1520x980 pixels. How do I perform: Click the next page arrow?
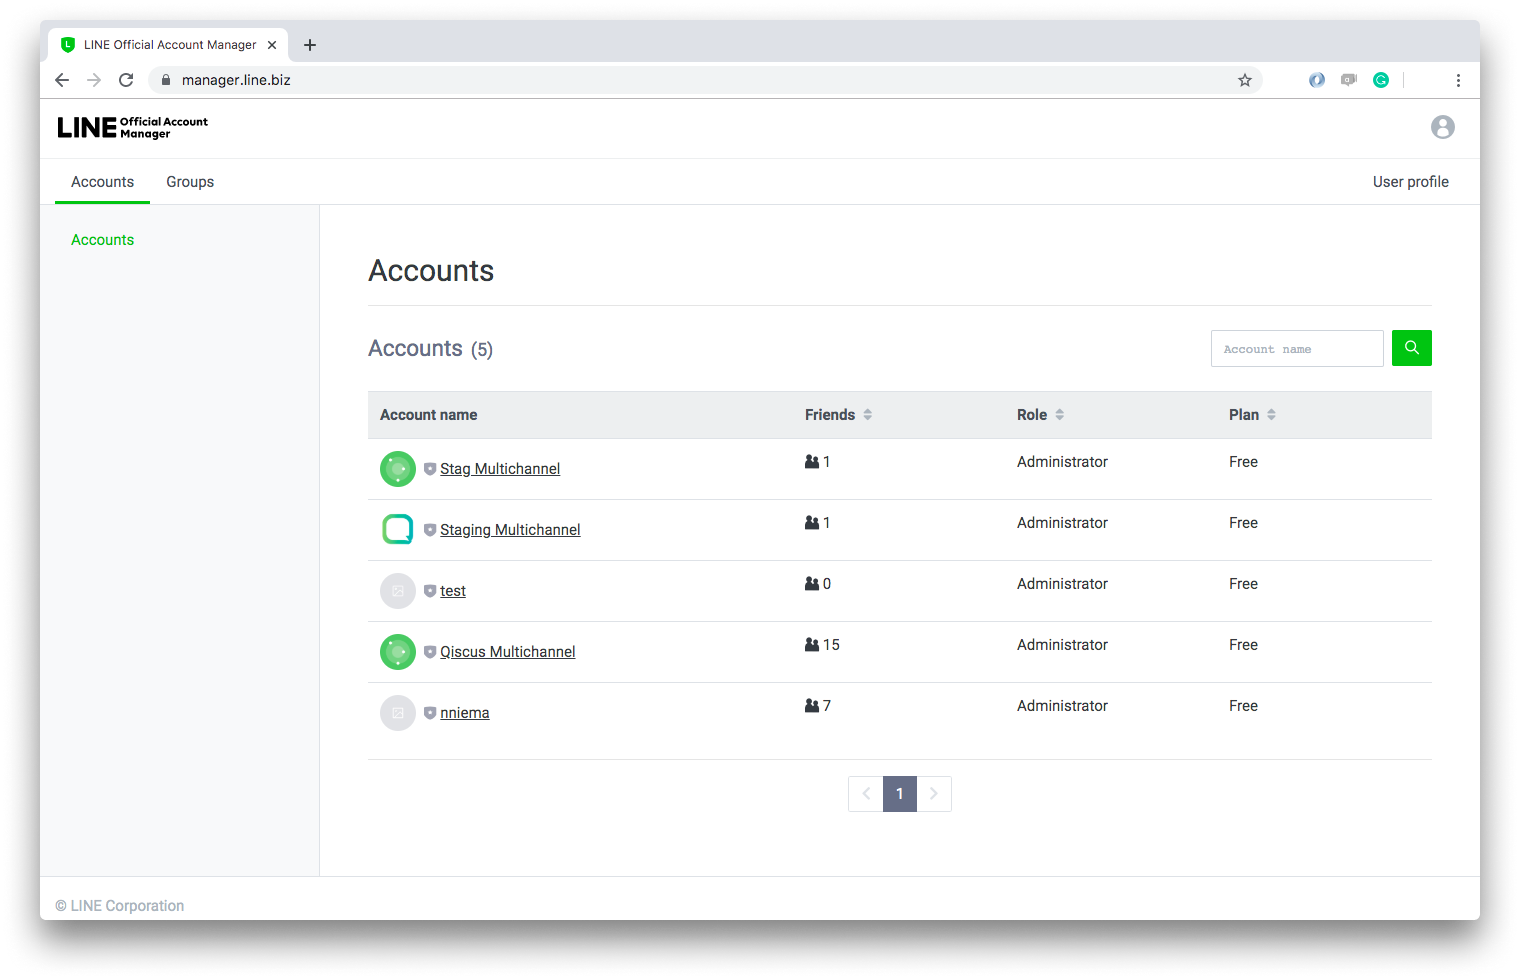coord(934,794)
